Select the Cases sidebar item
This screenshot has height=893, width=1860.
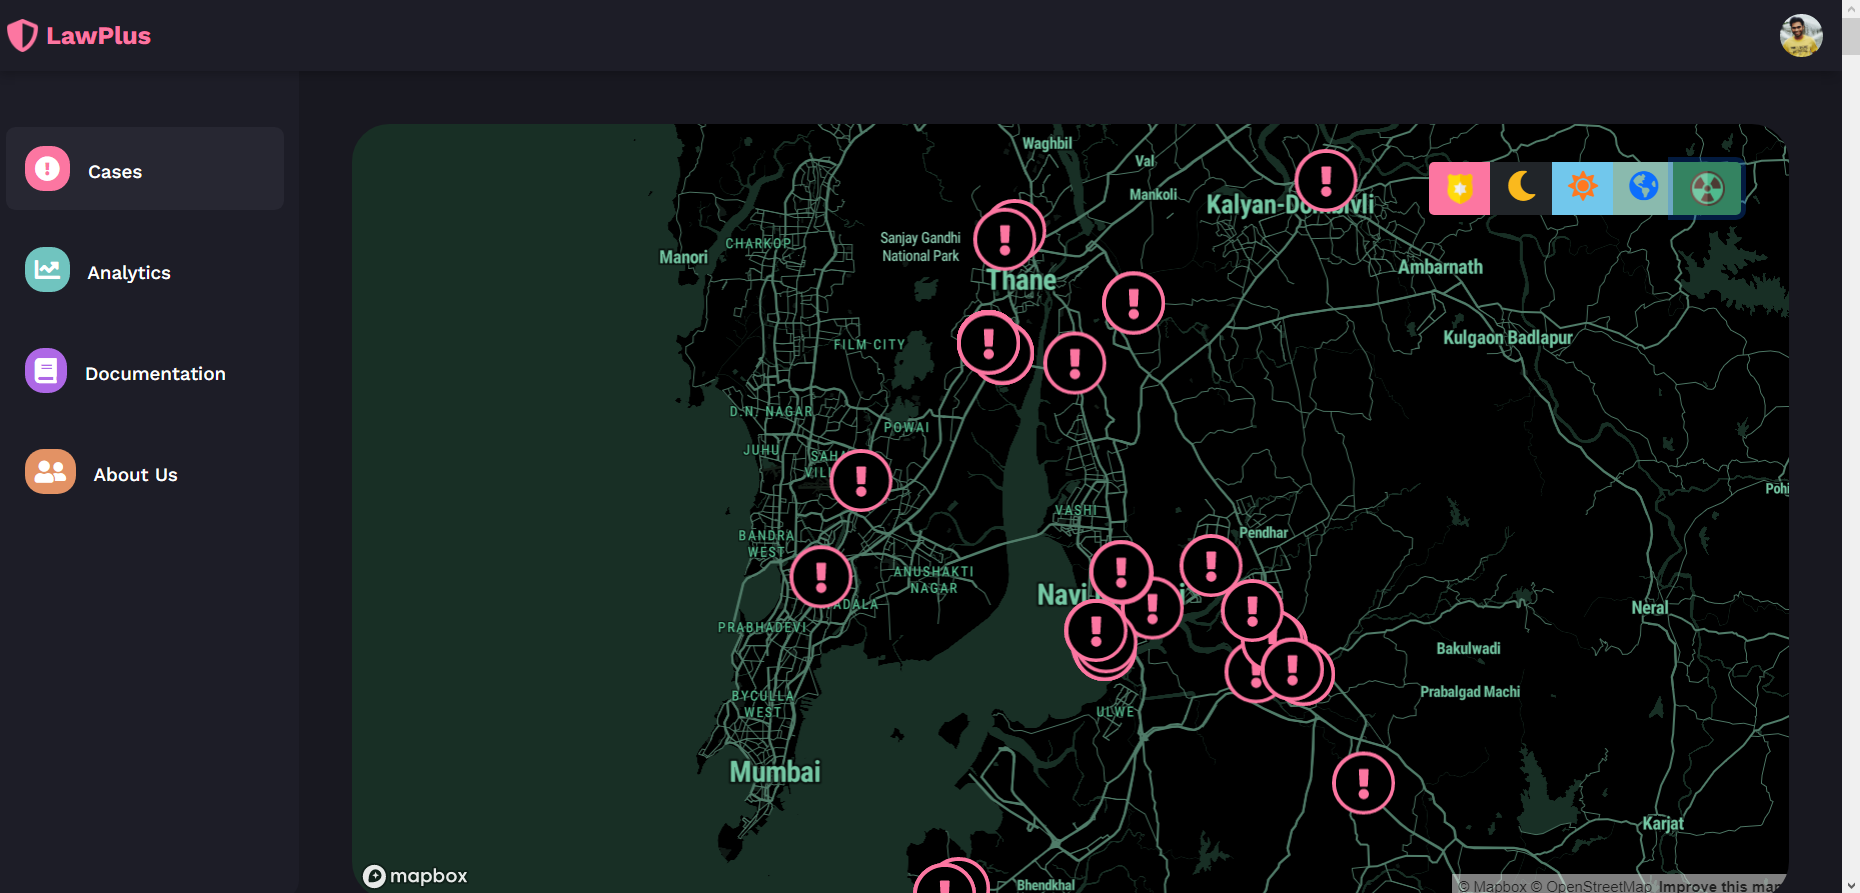[145, 168]
